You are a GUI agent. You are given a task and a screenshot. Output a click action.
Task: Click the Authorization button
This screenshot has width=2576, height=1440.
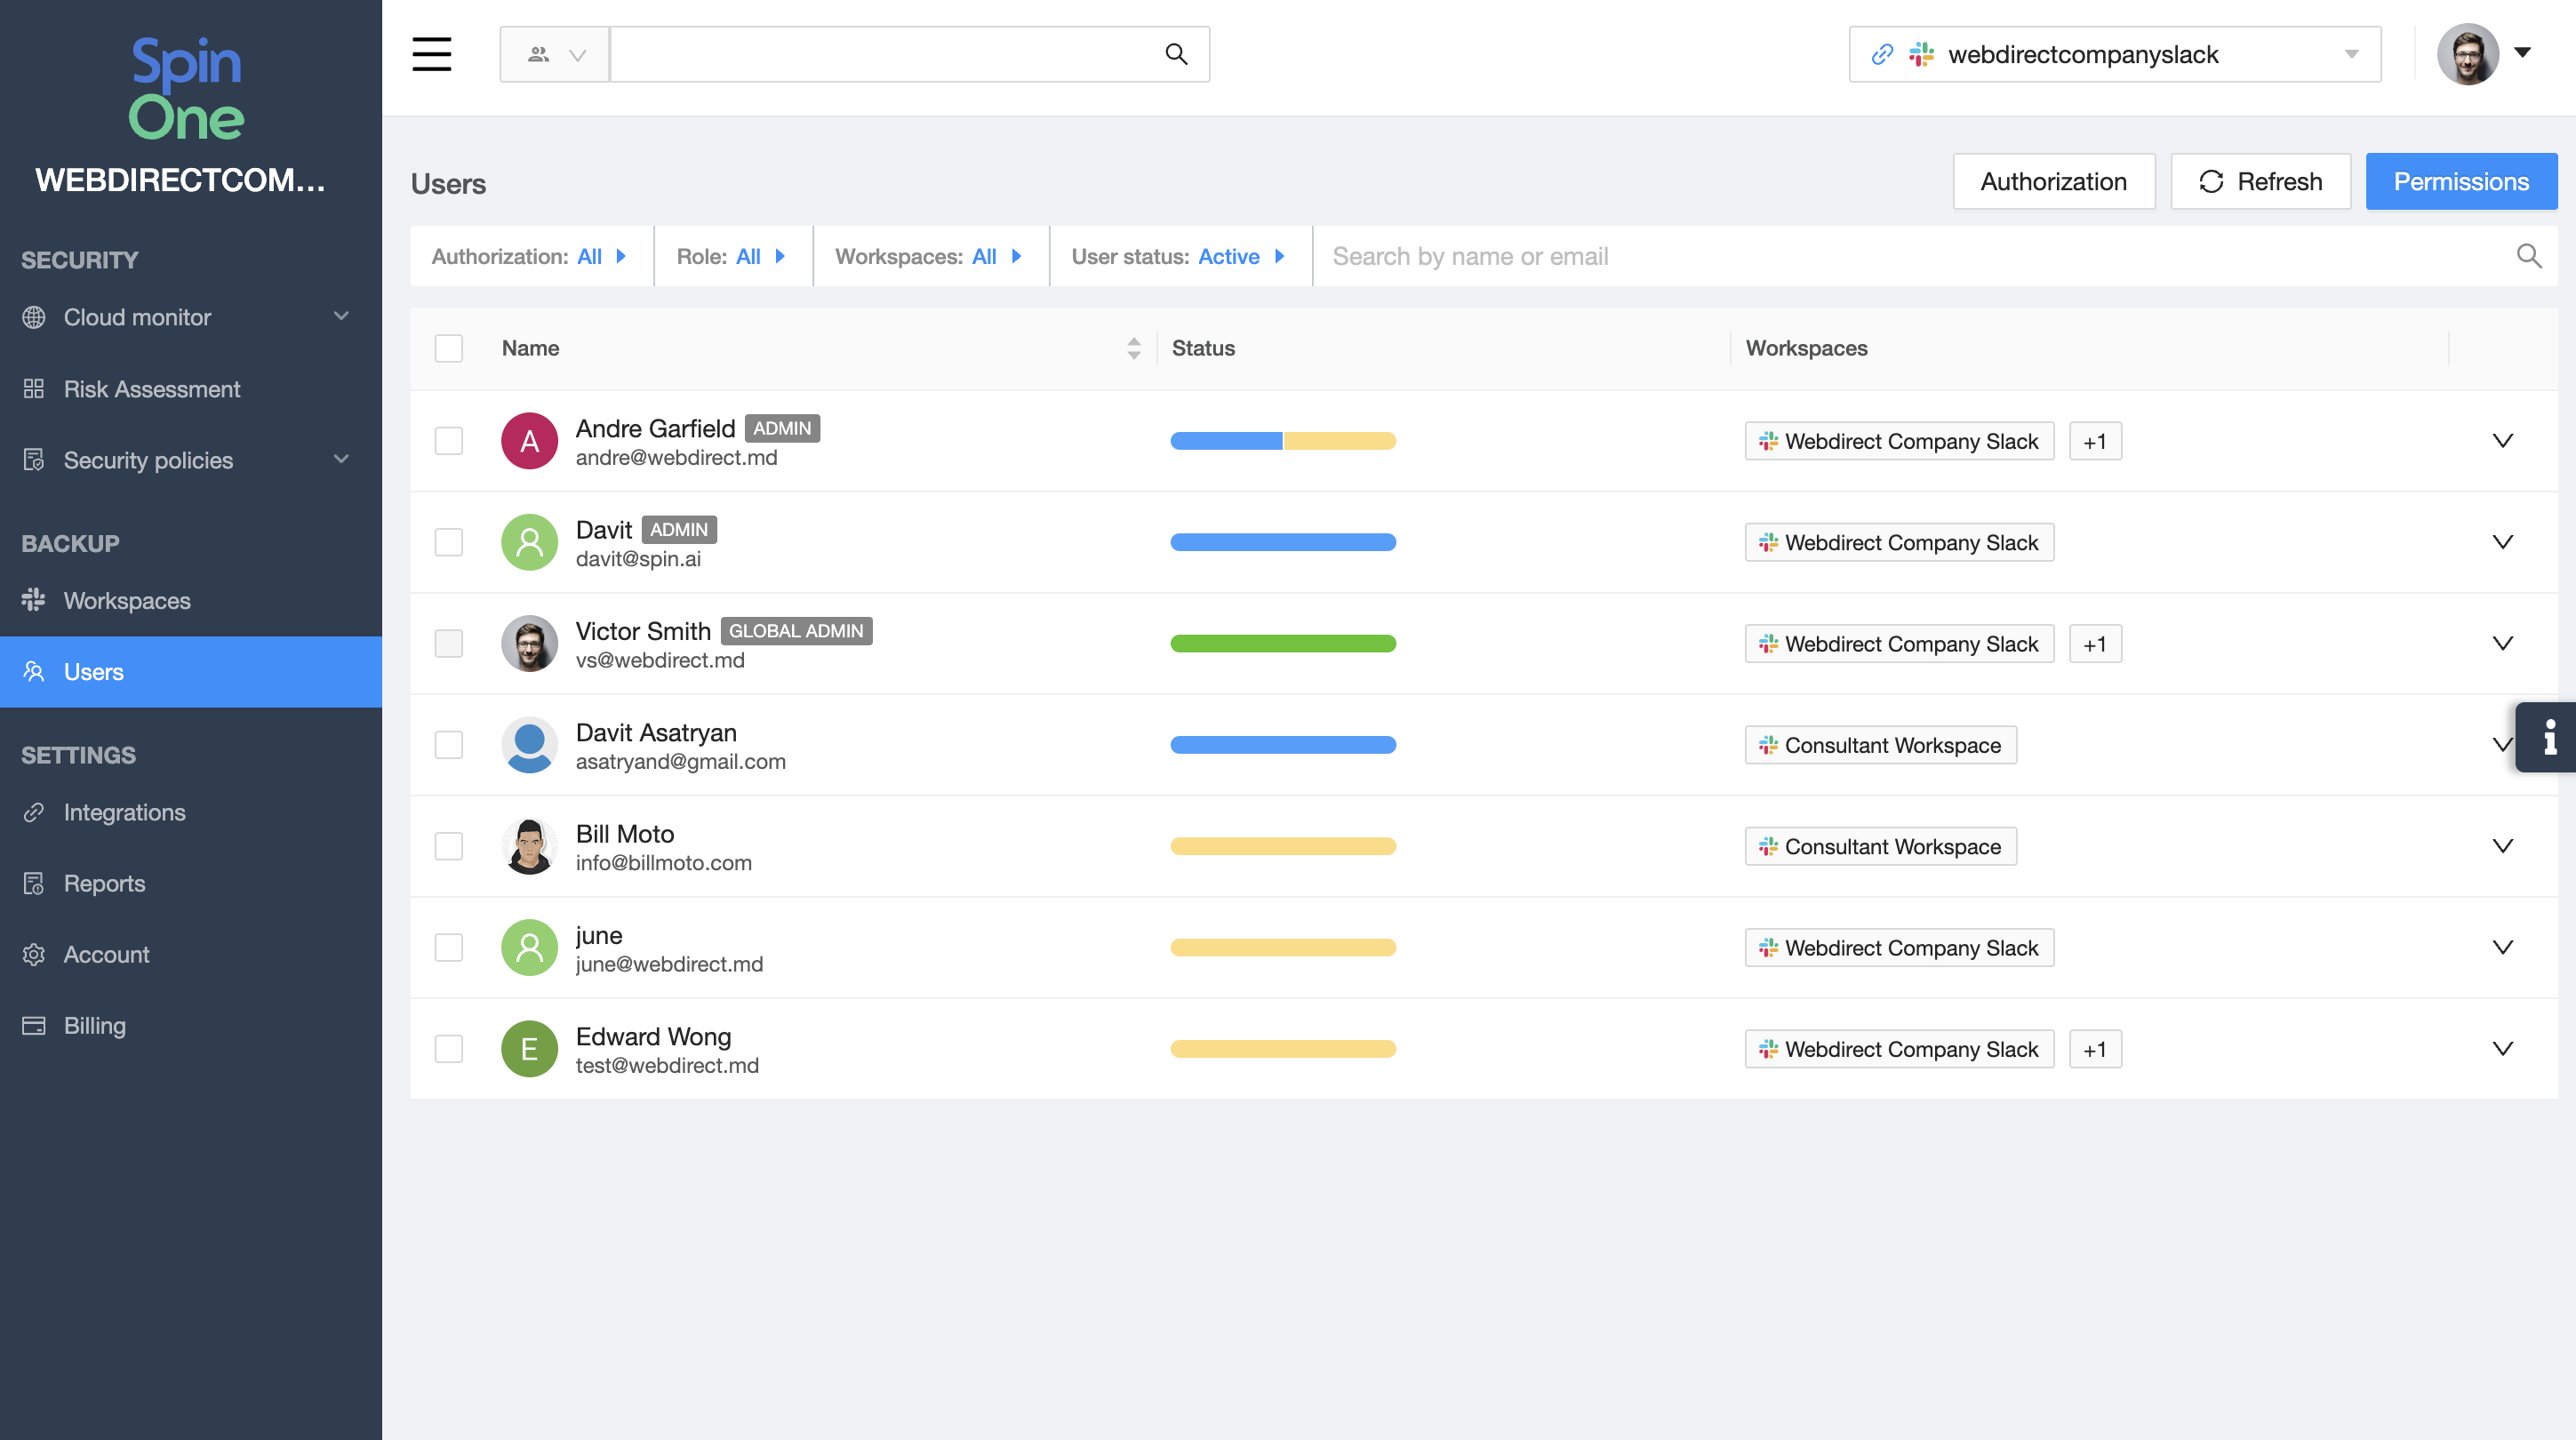pyautogui.click(x=2053, y=181)
